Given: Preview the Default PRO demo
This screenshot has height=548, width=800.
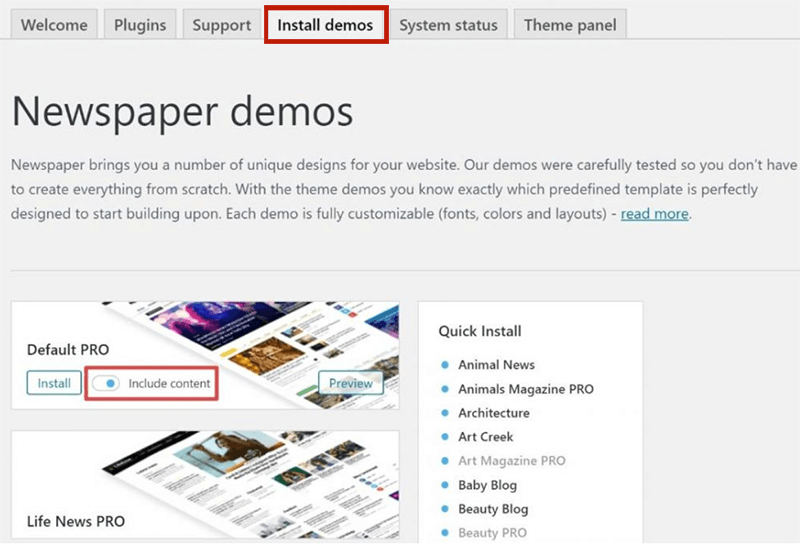Looking at the screenshot, I should (351, 383).
